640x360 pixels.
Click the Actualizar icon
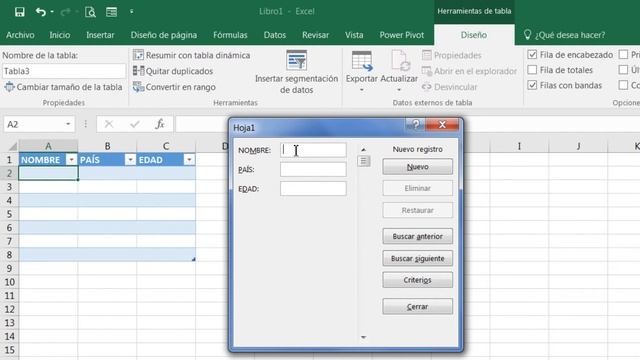399,61
